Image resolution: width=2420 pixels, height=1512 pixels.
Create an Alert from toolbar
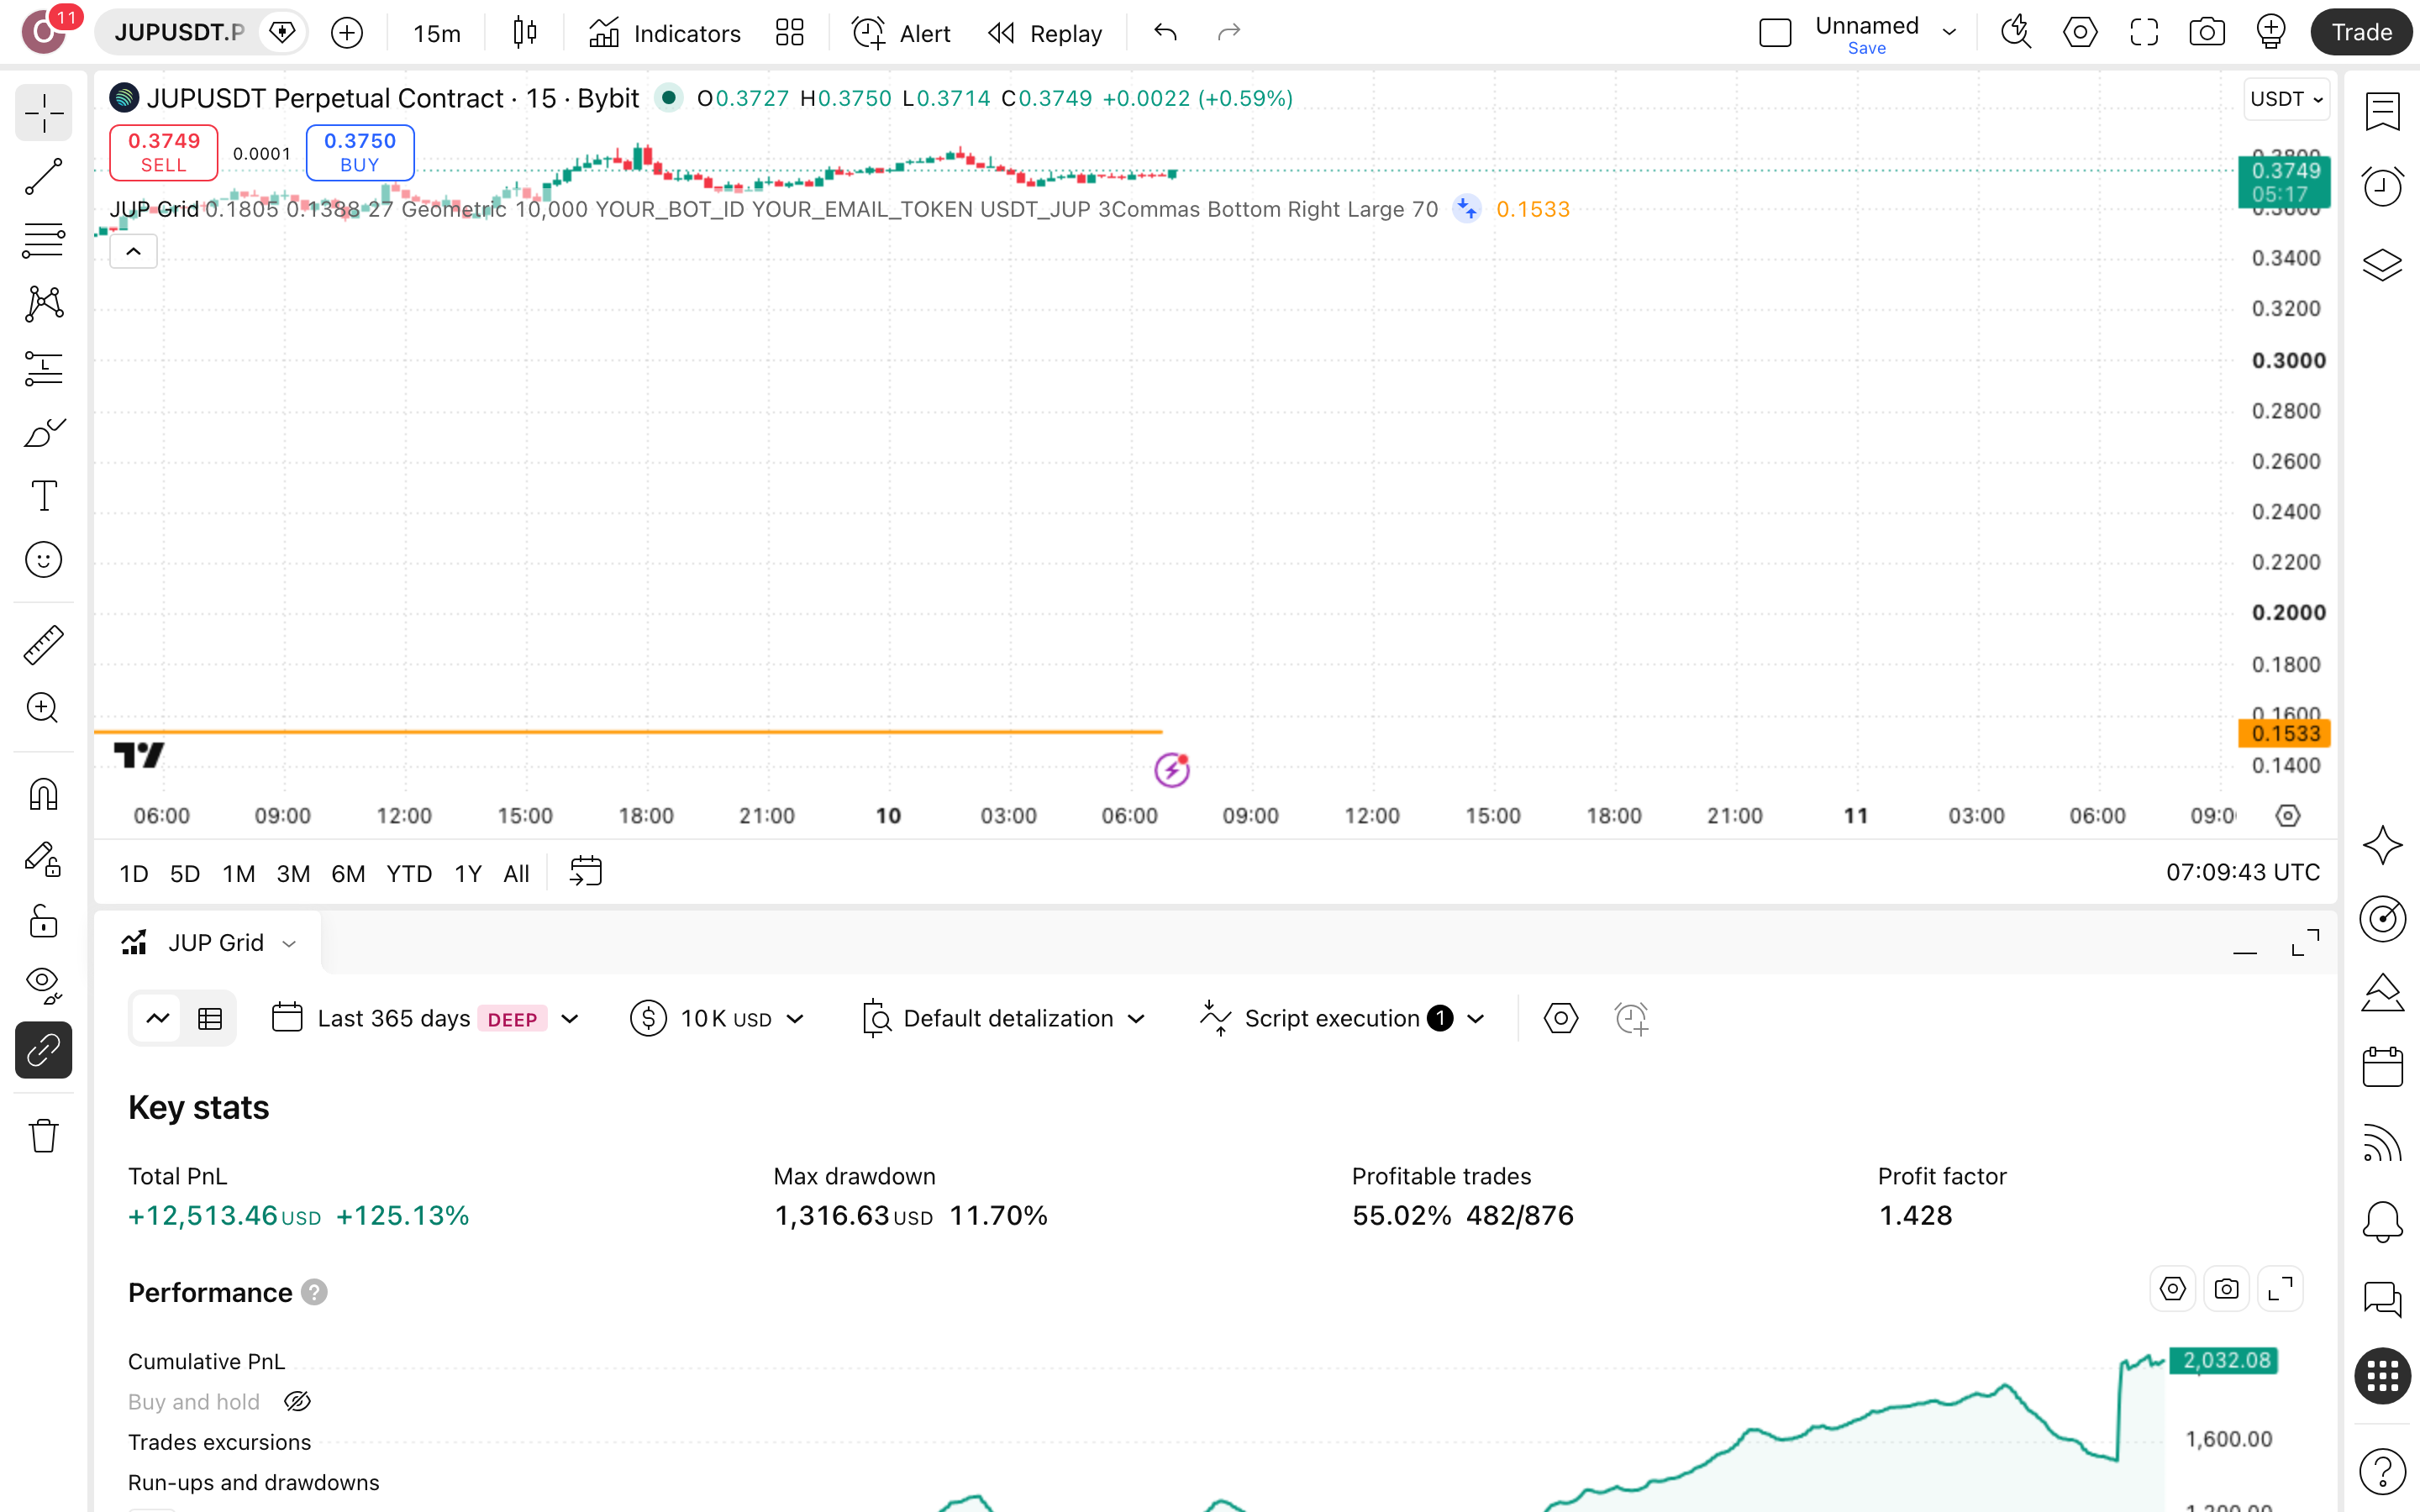[x=900, y=33]
